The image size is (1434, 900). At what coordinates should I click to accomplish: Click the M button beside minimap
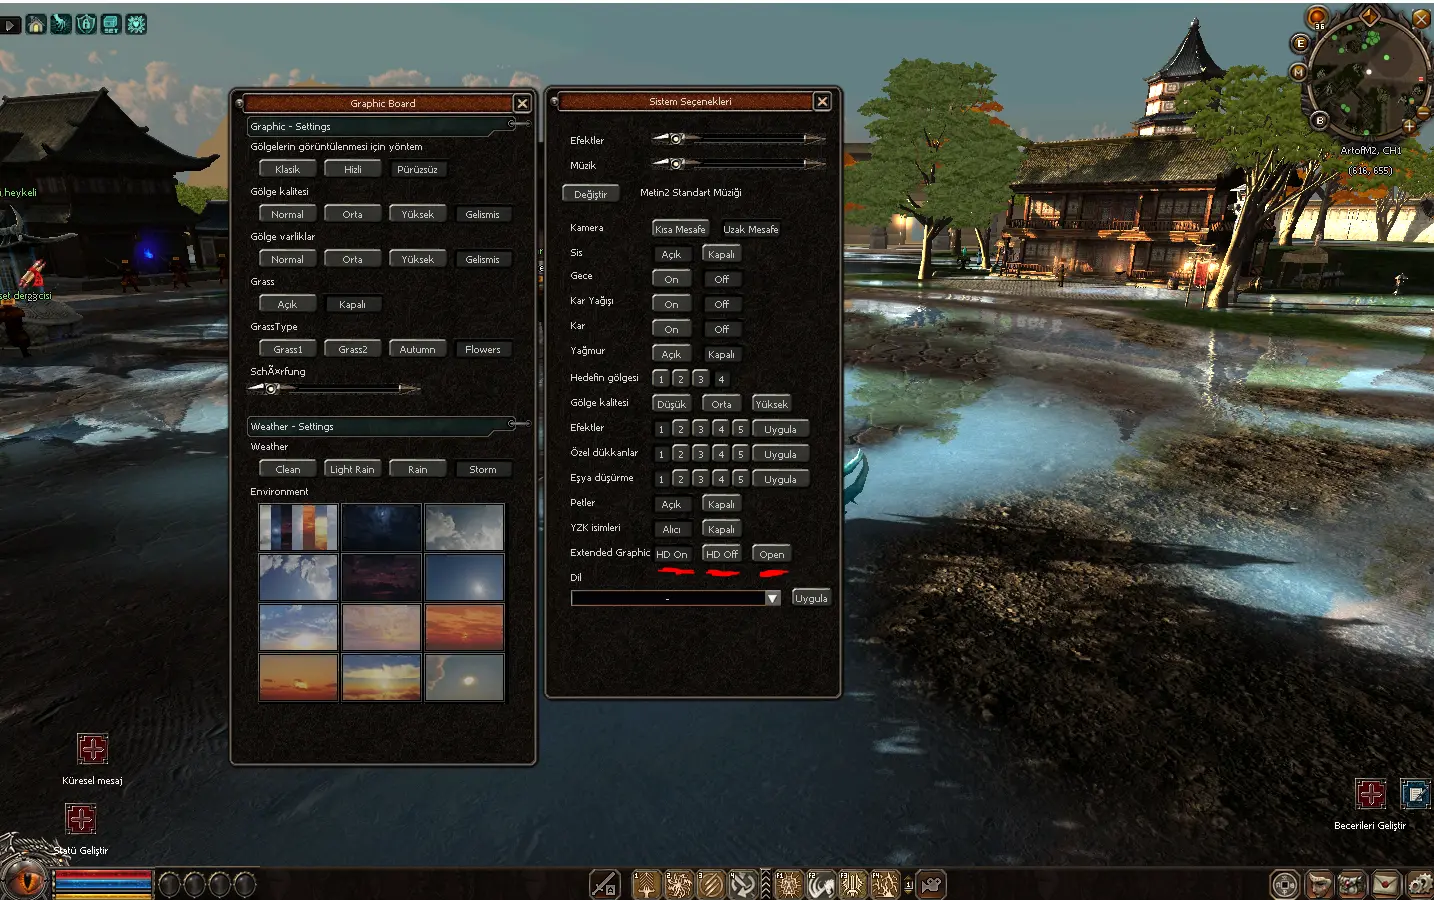click(x=1298, y=72)
